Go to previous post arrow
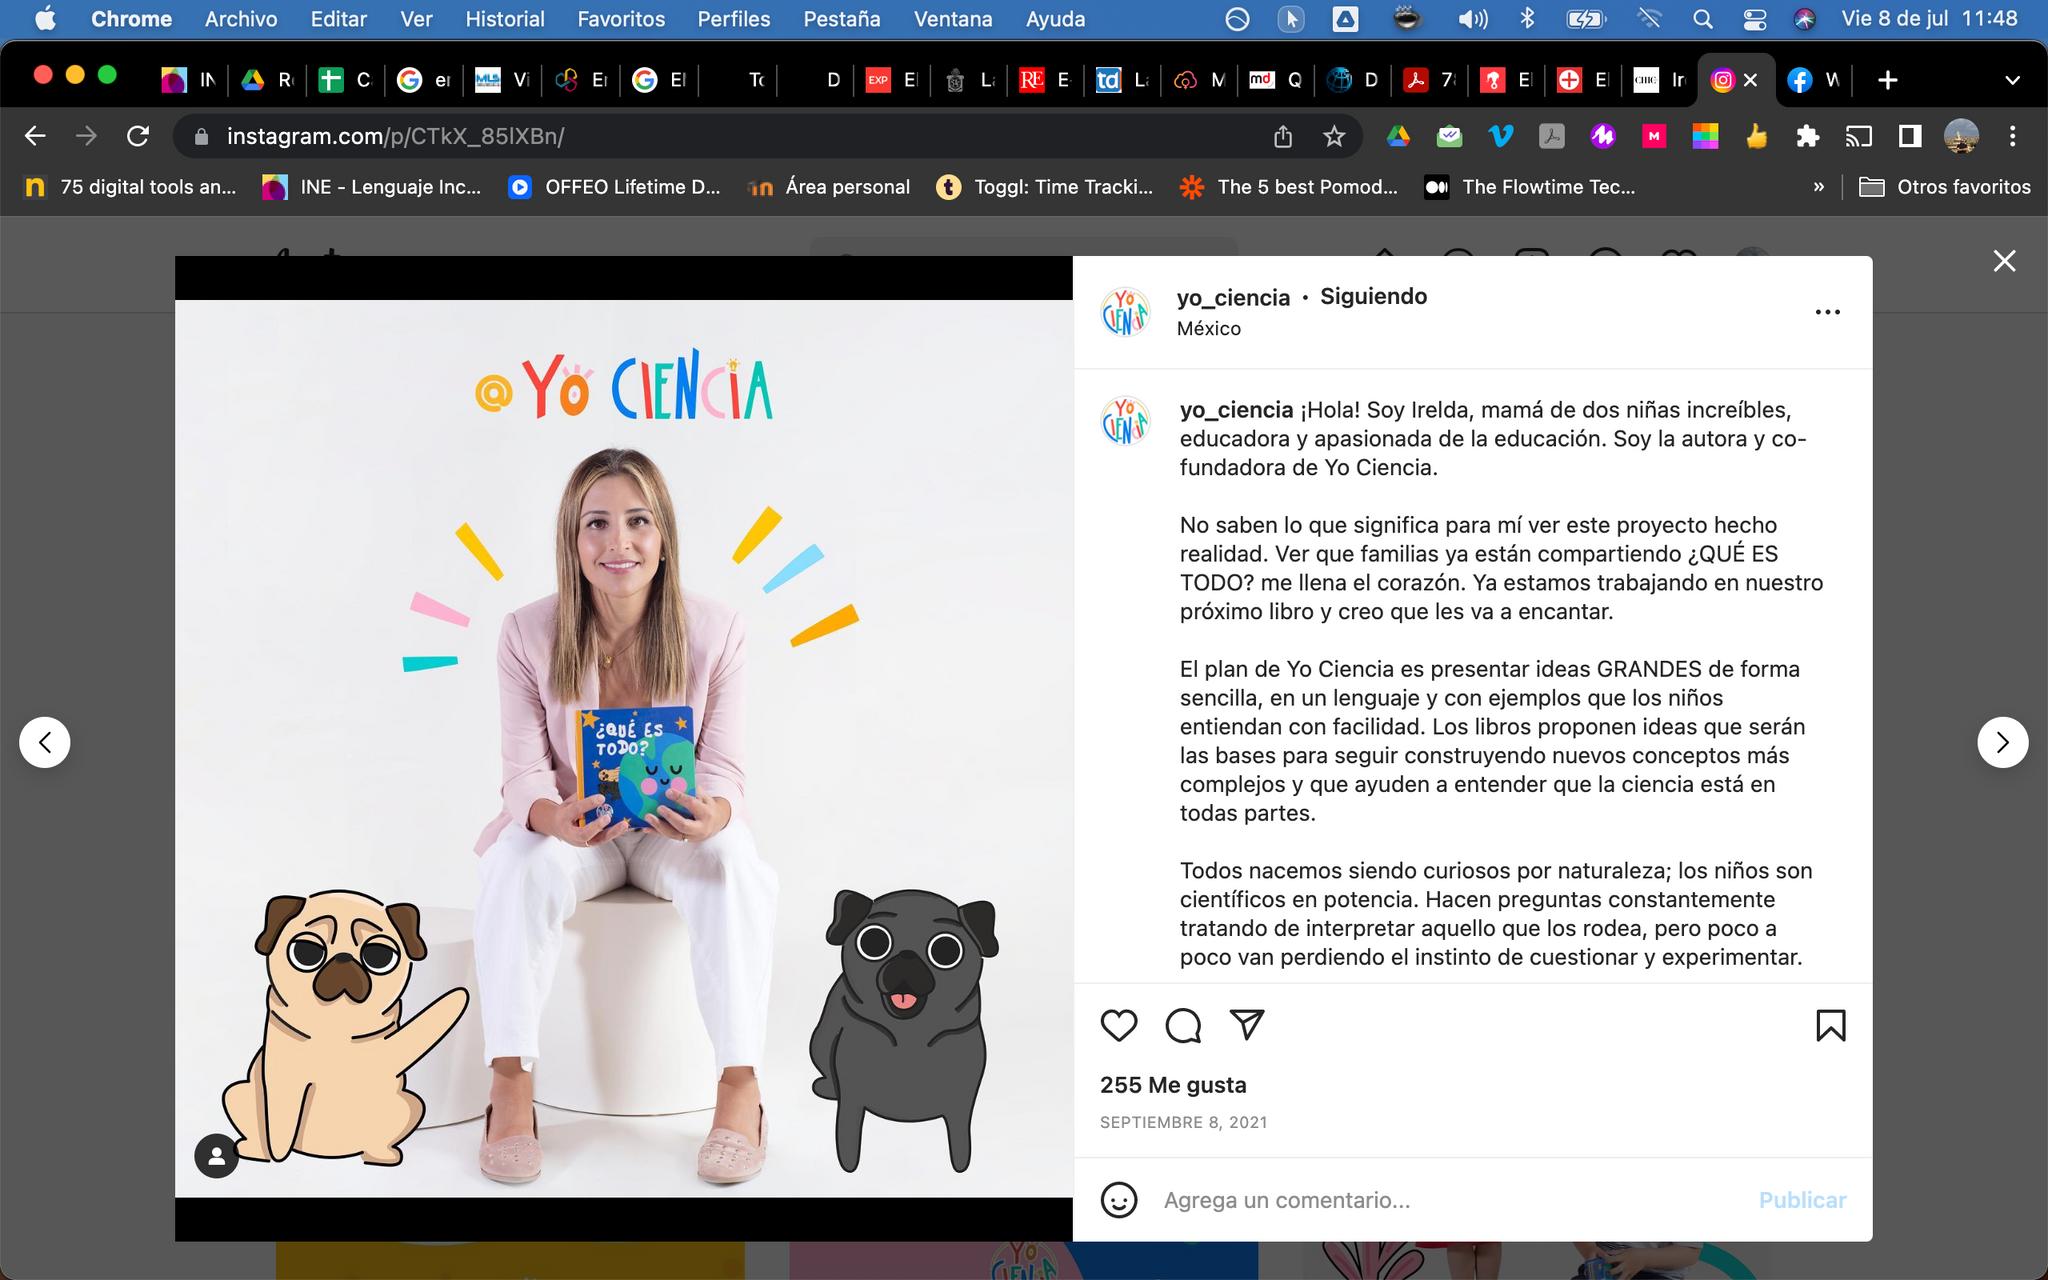The height and width of the screenshot is (1280, 2048). point(45,742)
